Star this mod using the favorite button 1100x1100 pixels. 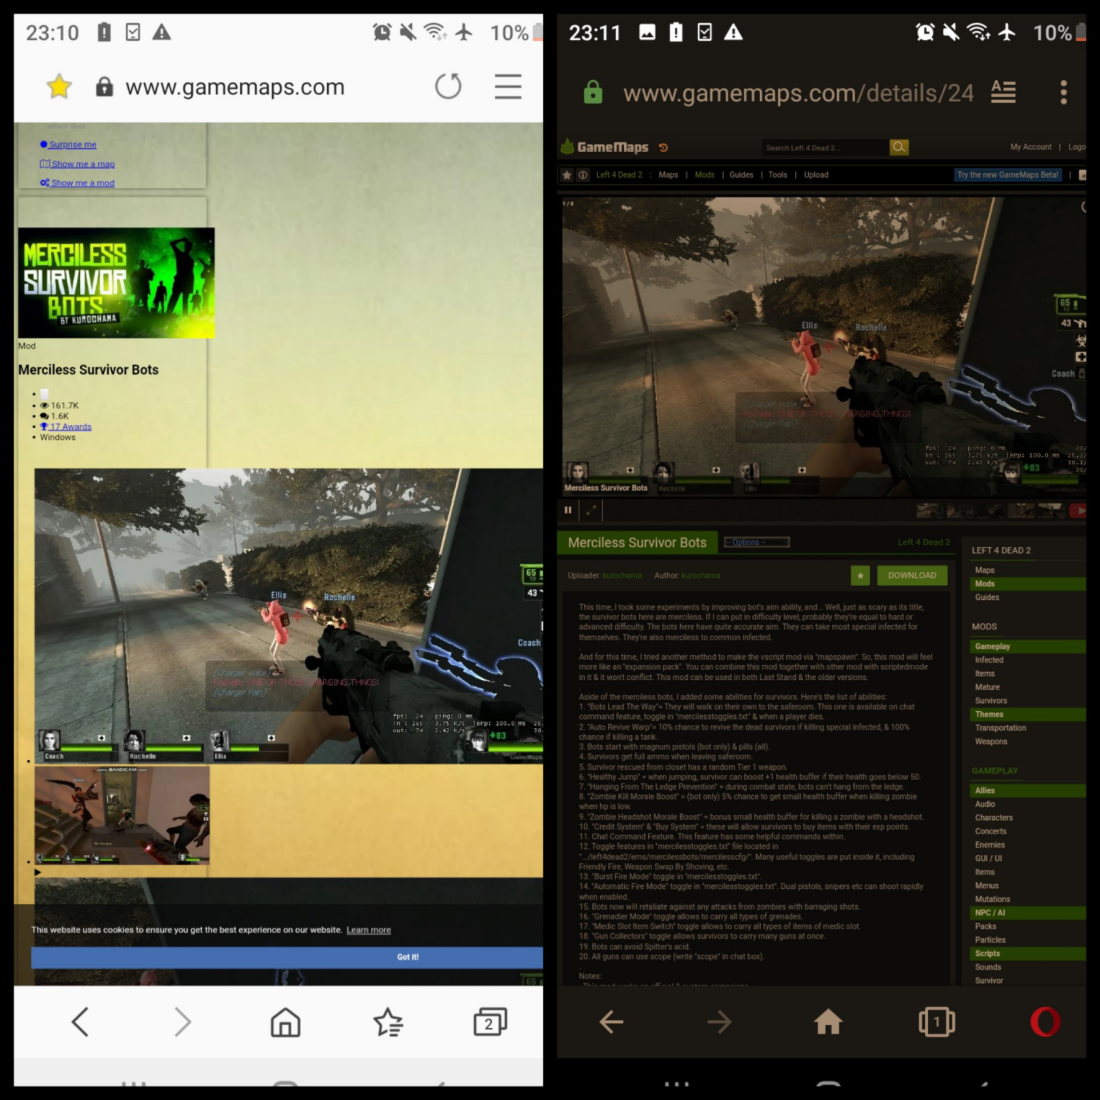[860, 575]
